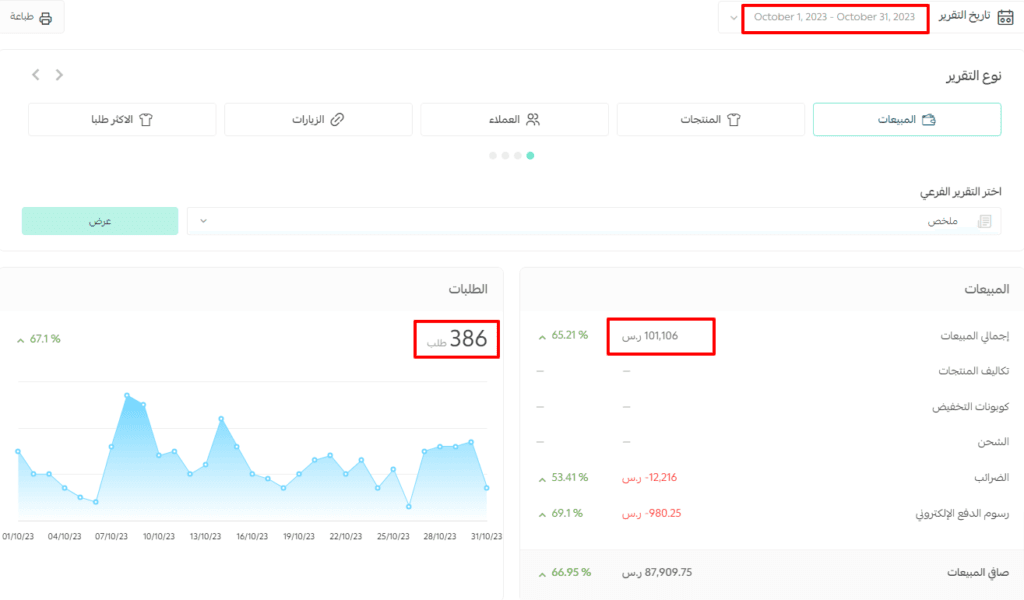
Task: Go to next report types with right arrow
Action: [59, 75]
